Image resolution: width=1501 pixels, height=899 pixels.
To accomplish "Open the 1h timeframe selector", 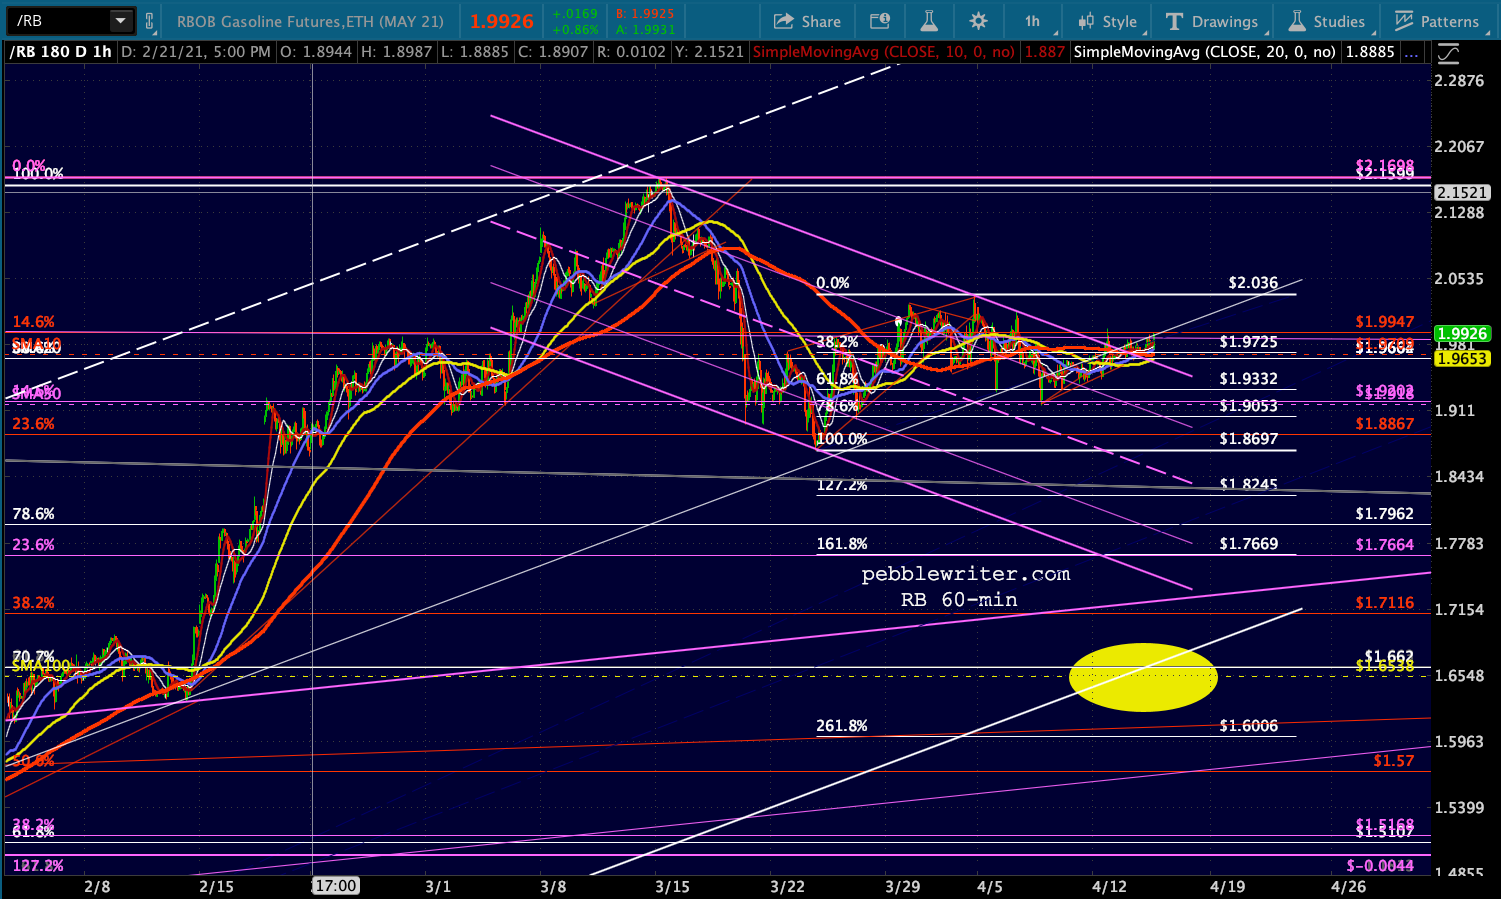I will (1033, 21).
